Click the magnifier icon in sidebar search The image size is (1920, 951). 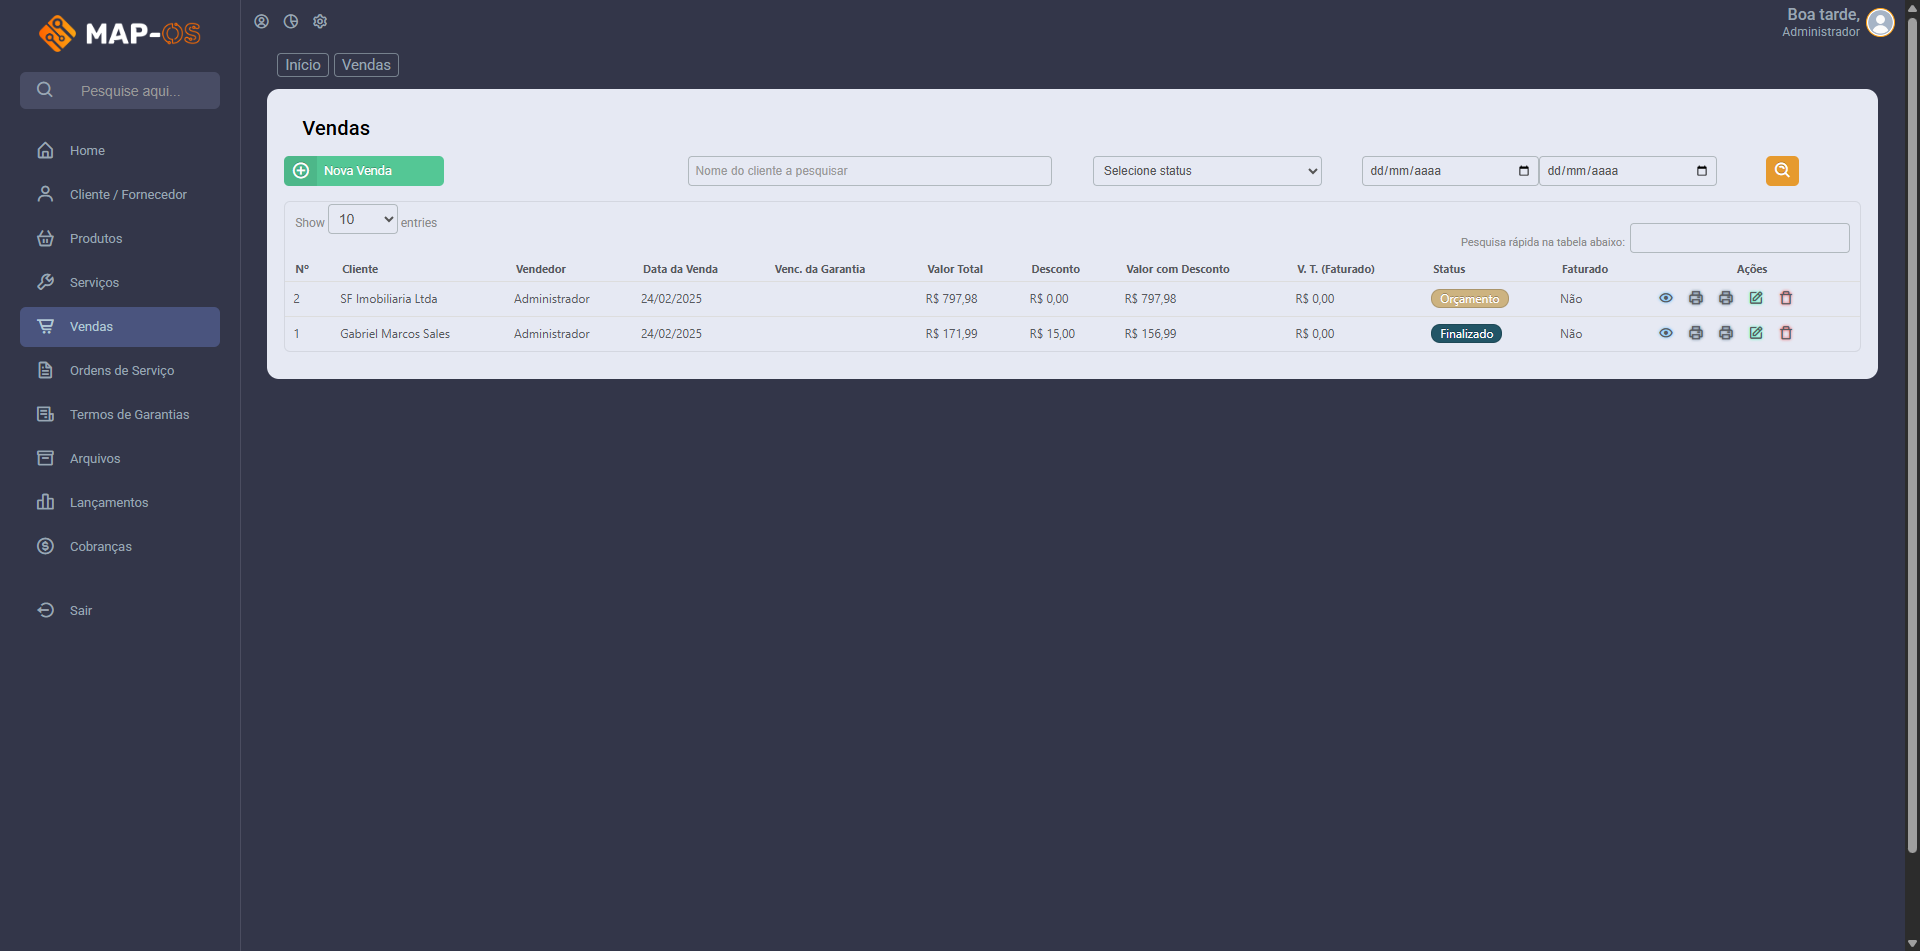[x=45, y=90]
